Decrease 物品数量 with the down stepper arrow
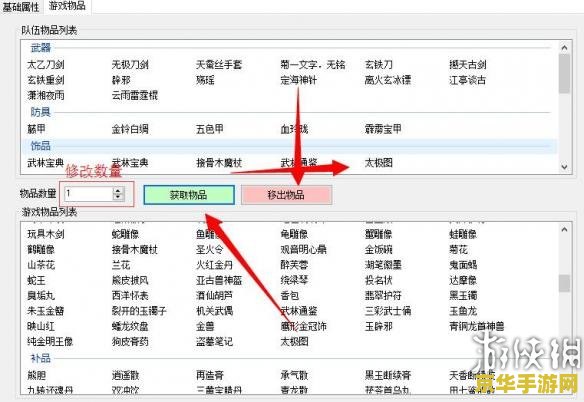This screenshot has width=584, height=402. coord(118,197)
